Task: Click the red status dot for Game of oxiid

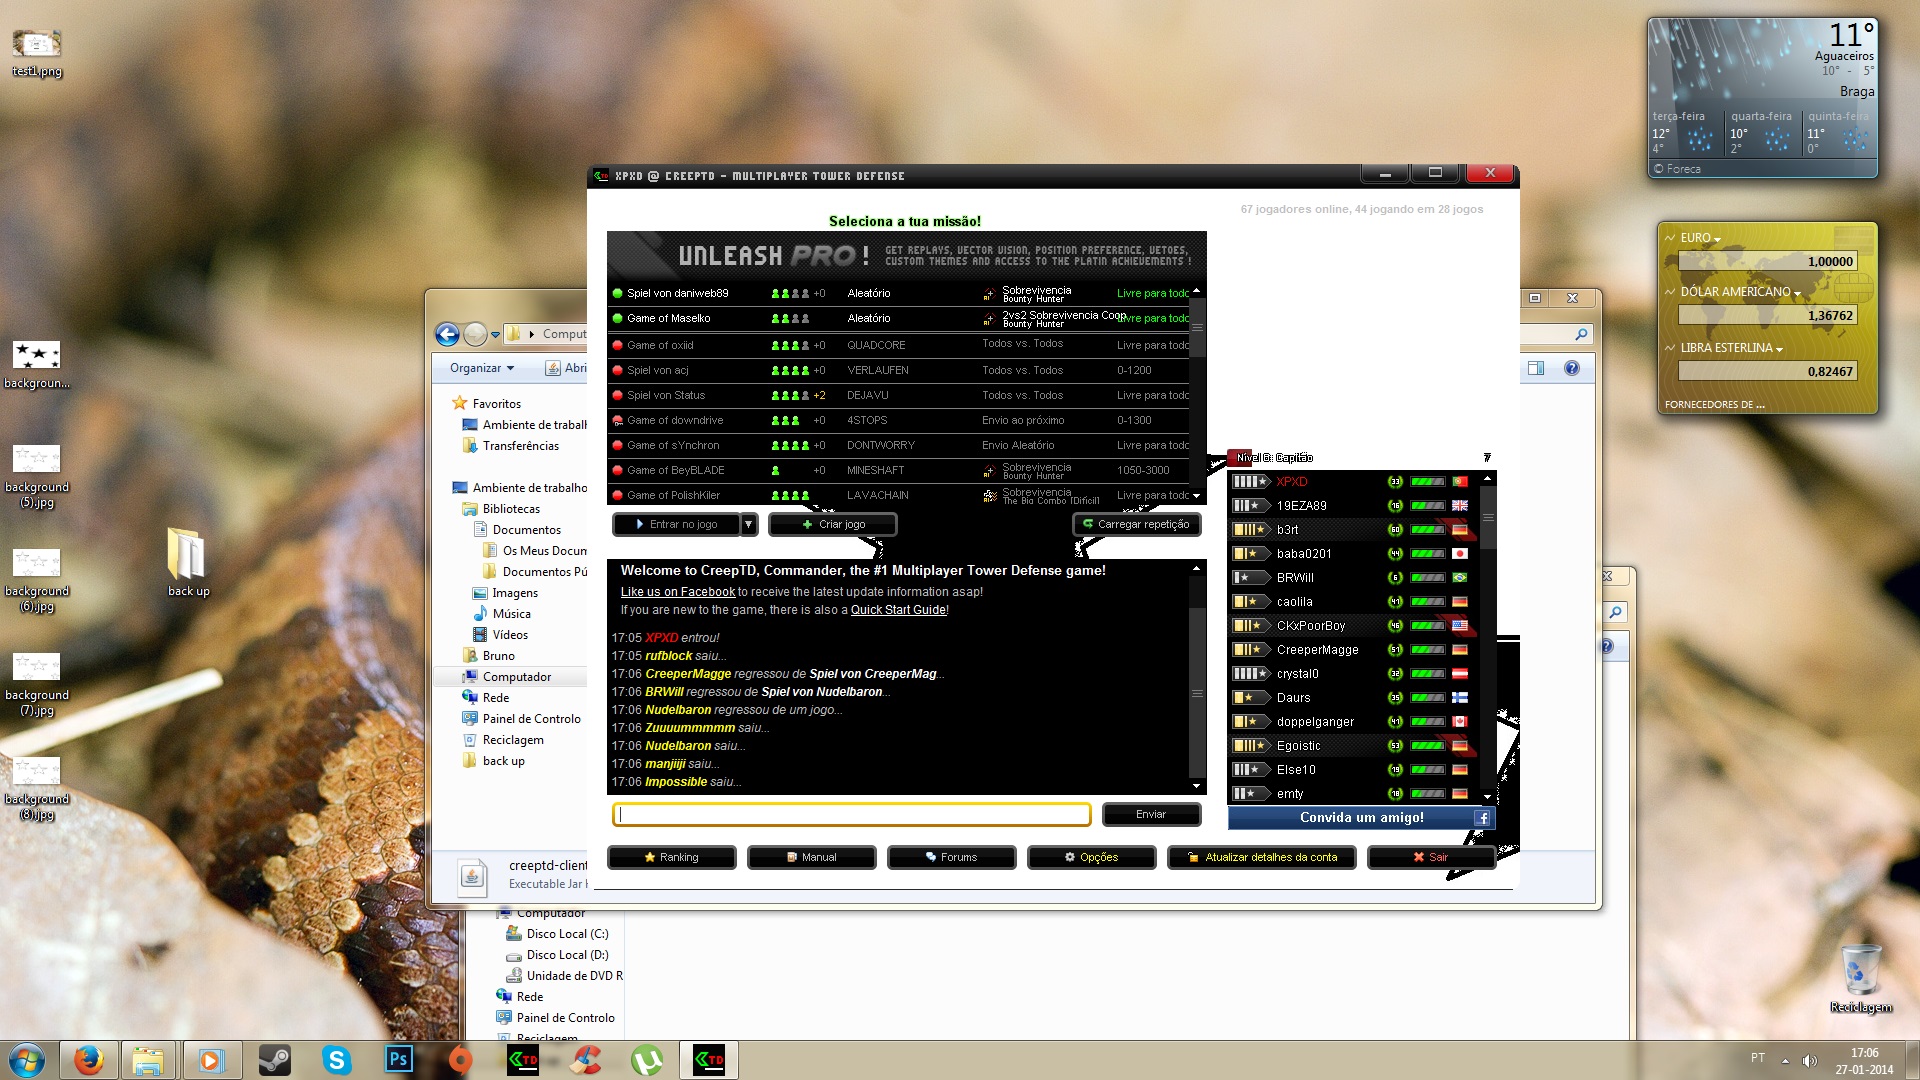Action: [617, 345]
